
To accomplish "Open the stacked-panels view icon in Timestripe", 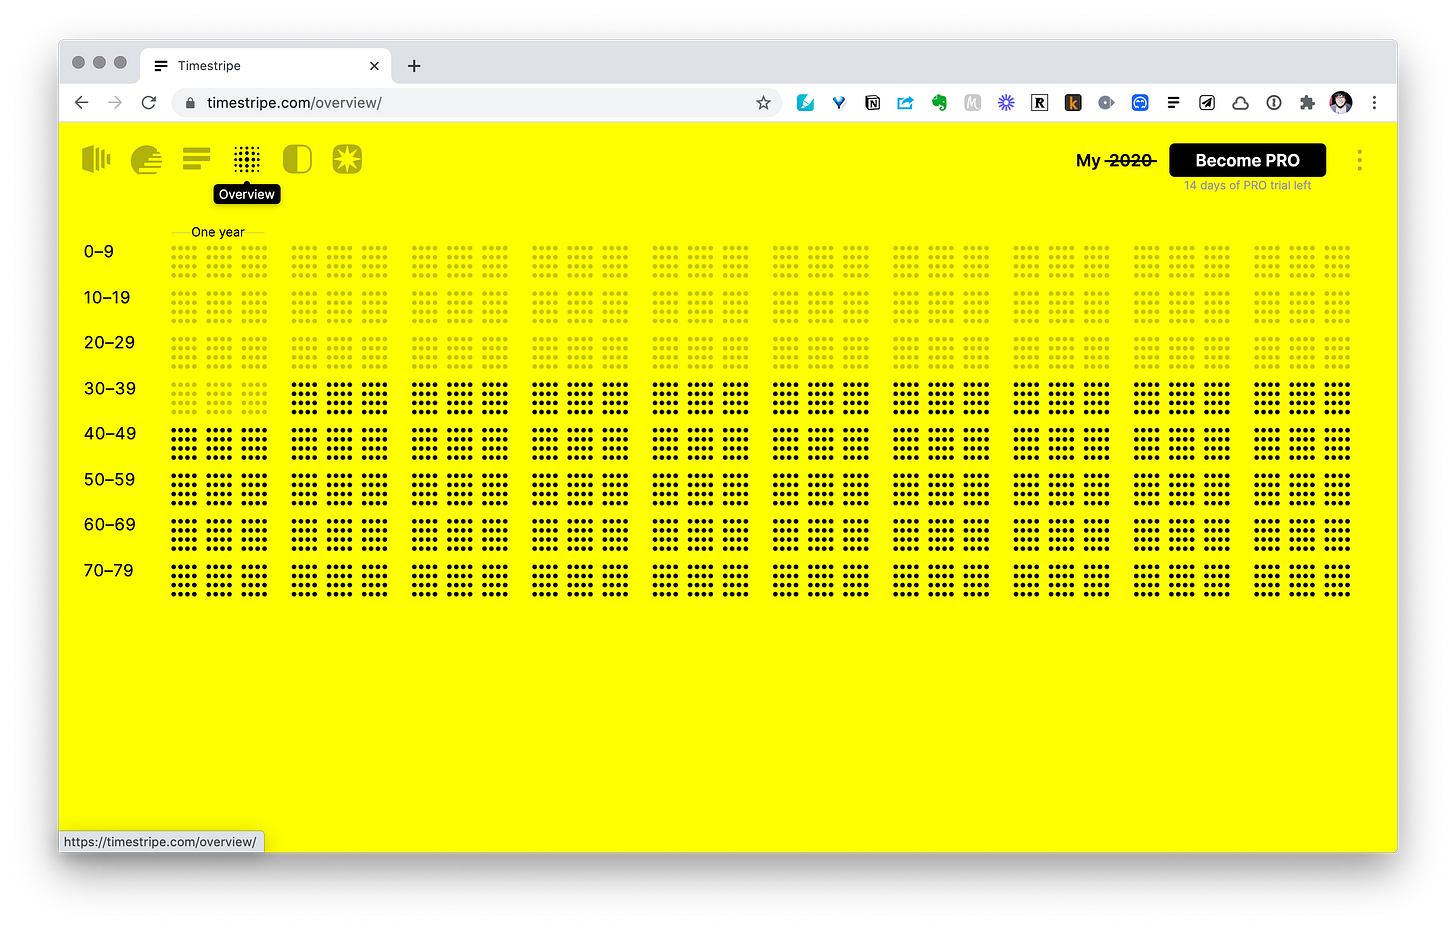I will (x=96, y=159).
